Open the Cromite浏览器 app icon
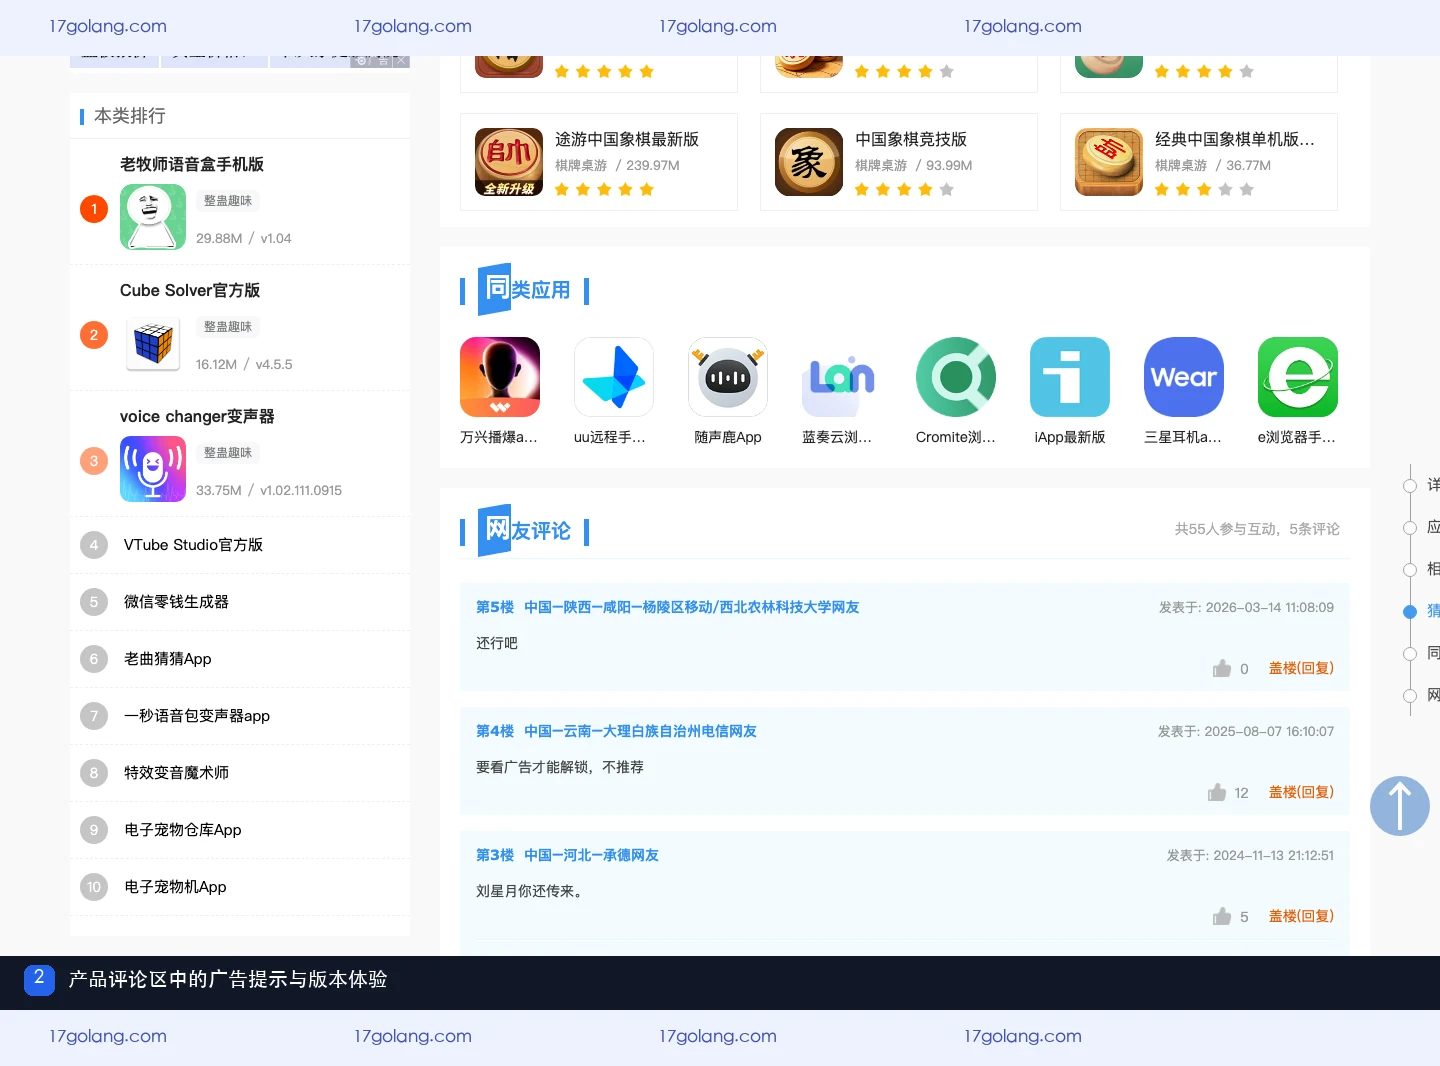Viewport: 1440px width, 1066px height. [956, 377]
